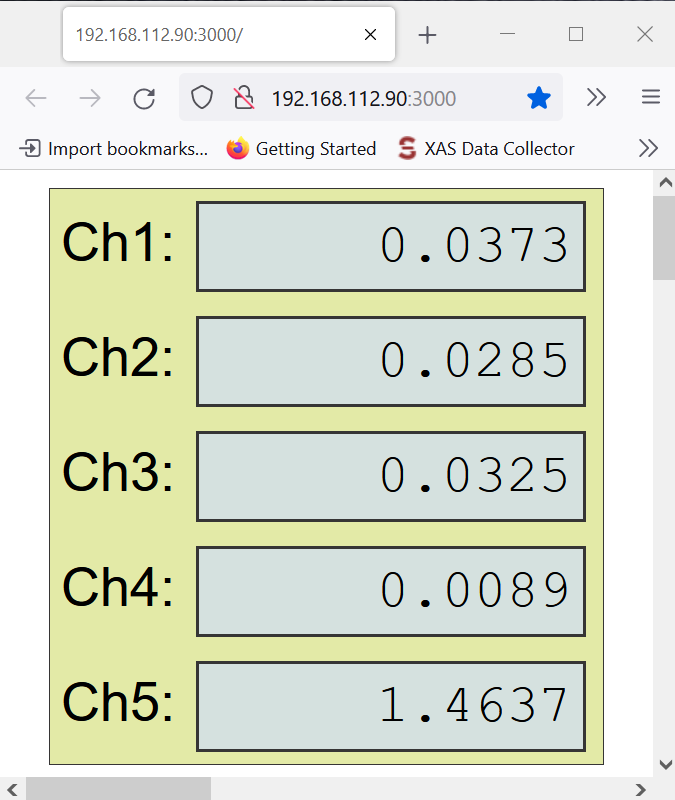Click the Ch5 value field 1.4637
The width and height of the screenshot is (675, 800).
(x=391, y=707)
